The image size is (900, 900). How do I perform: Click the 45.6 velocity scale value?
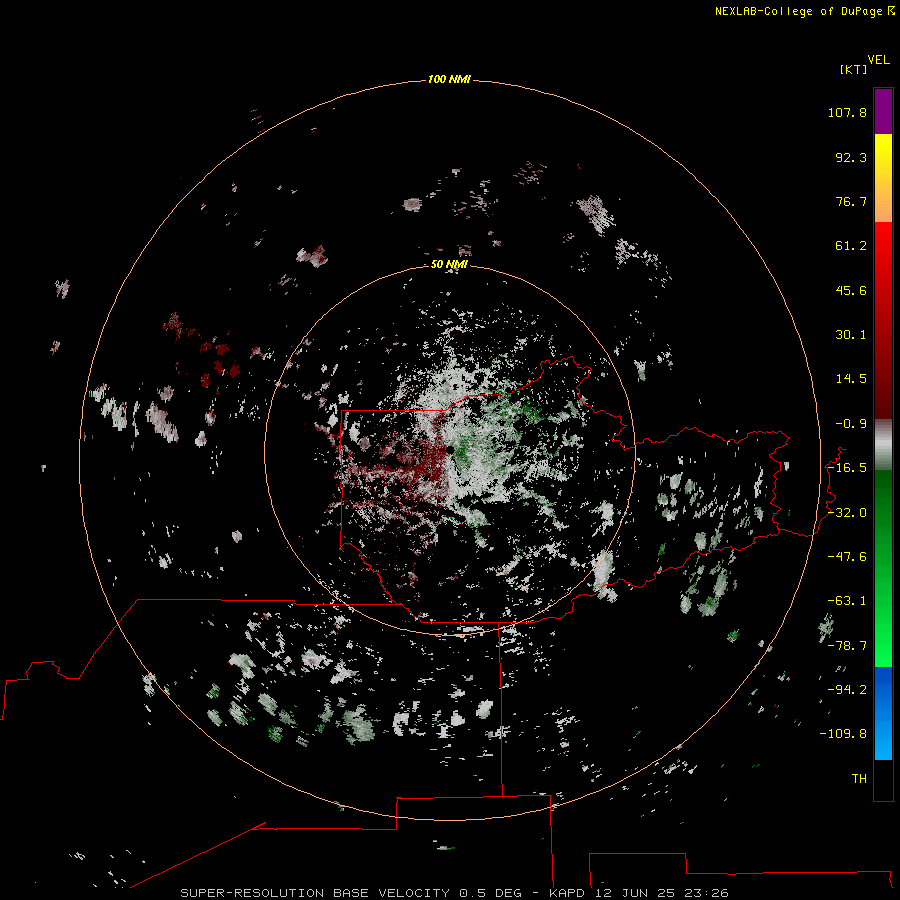click(x=851, y=290)
